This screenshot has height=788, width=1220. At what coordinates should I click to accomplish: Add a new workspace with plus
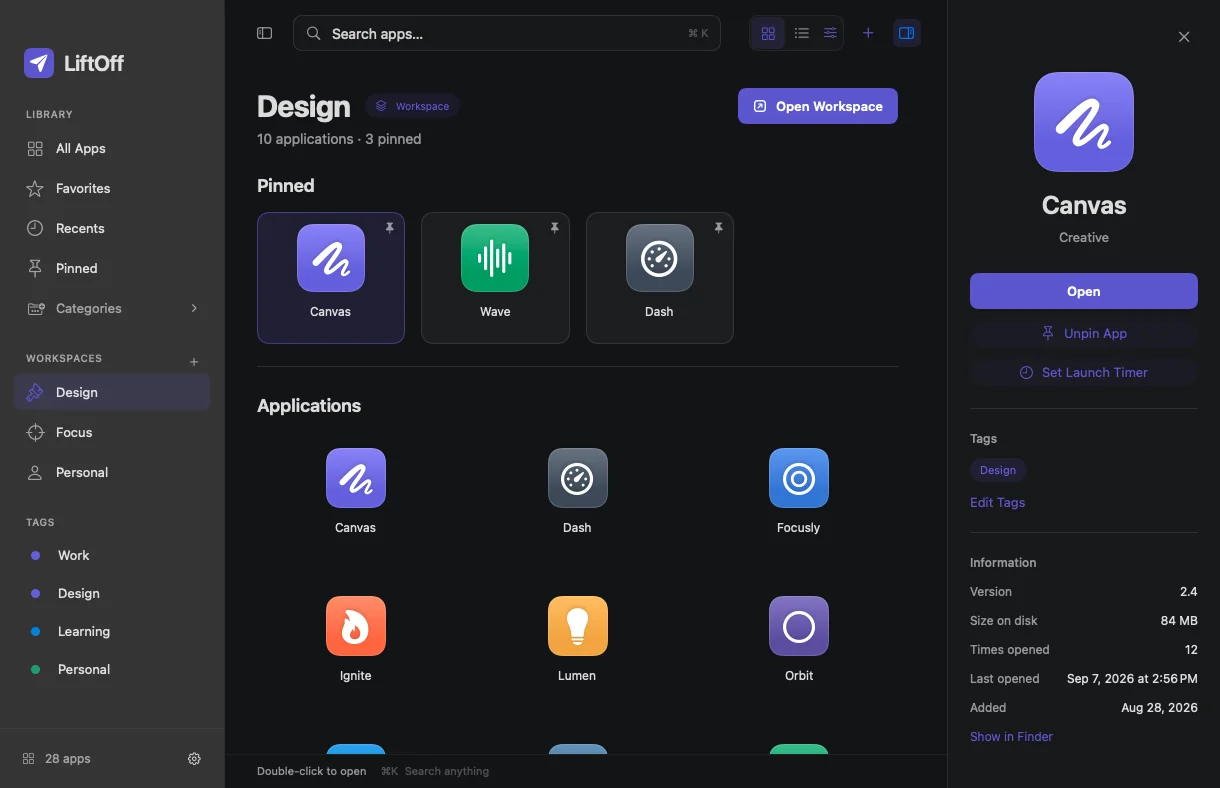click(x=194, y=361)
